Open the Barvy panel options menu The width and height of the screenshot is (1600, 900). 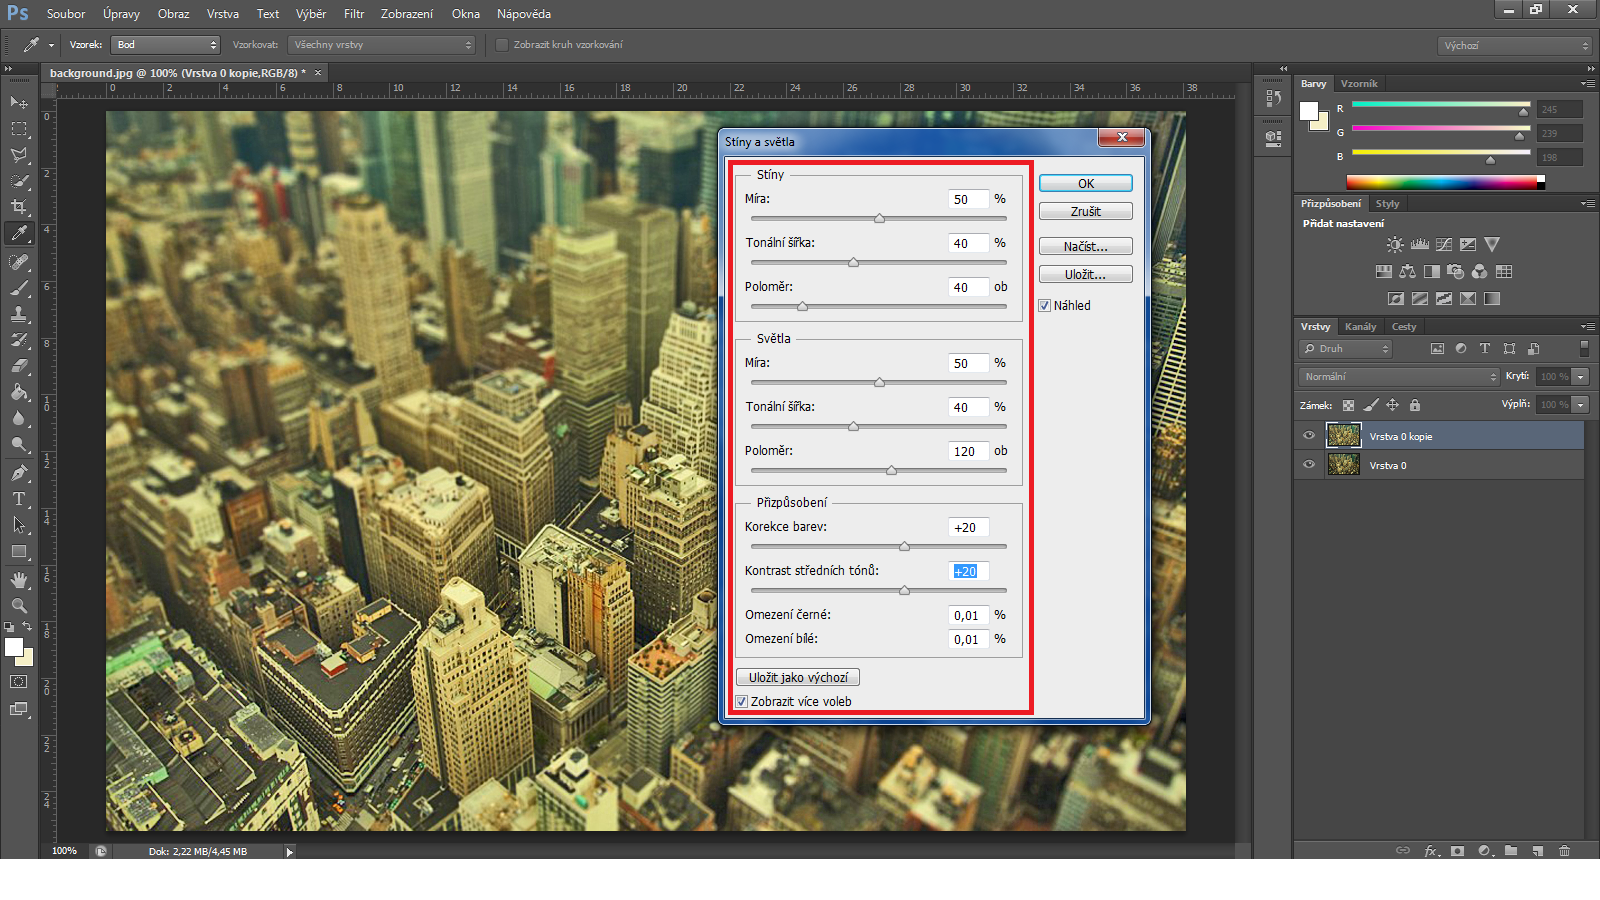[x=1588, y=84]
